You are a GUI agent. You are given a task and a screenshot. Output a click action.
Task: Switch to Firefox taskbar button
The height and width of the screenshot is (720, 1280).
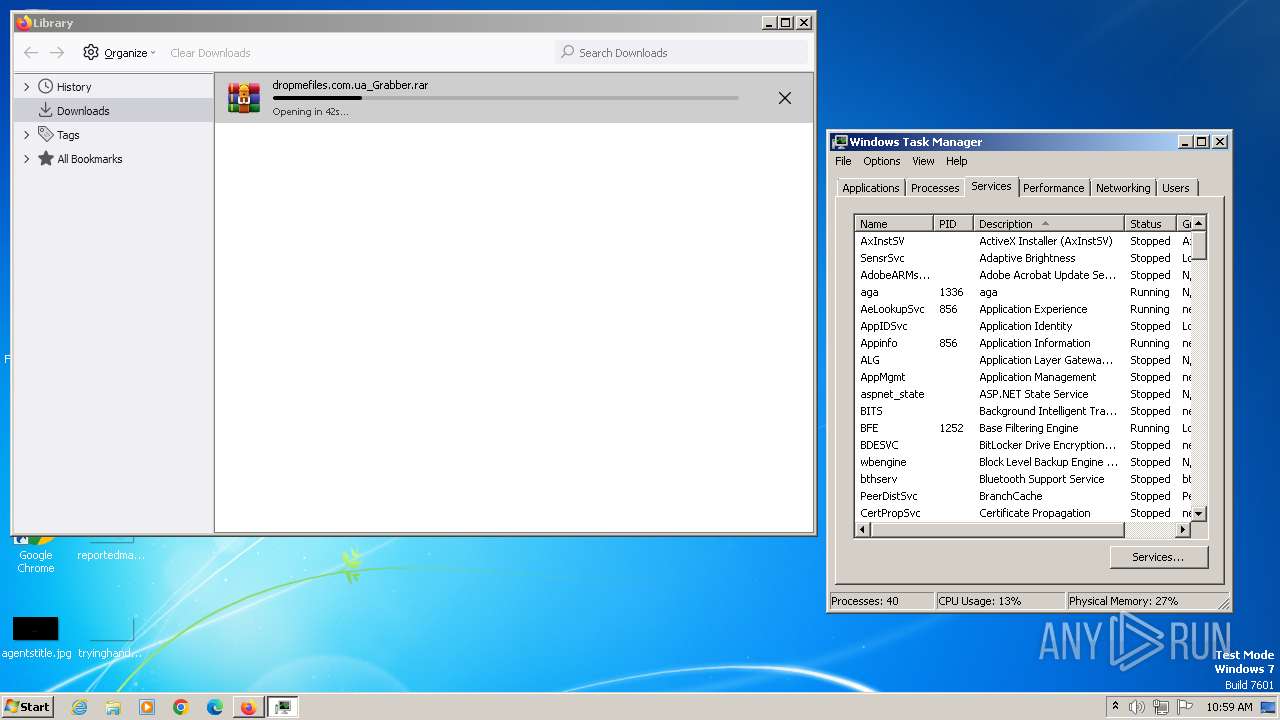[248, 707]
